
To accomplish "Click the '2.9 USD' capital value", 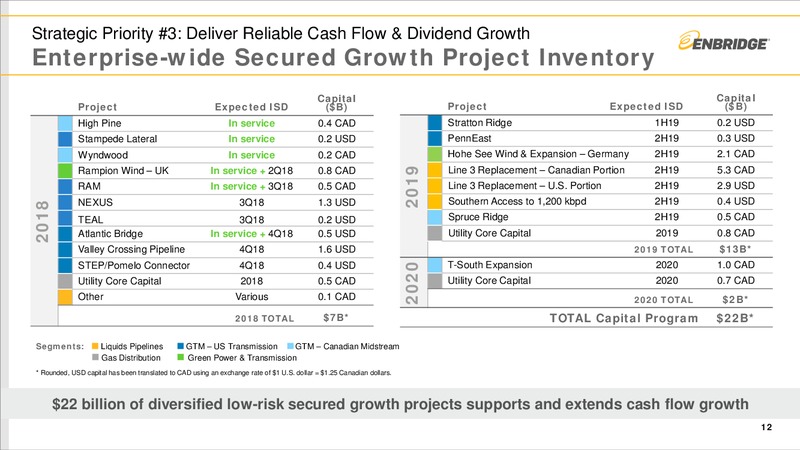I will tap(736, 186).
